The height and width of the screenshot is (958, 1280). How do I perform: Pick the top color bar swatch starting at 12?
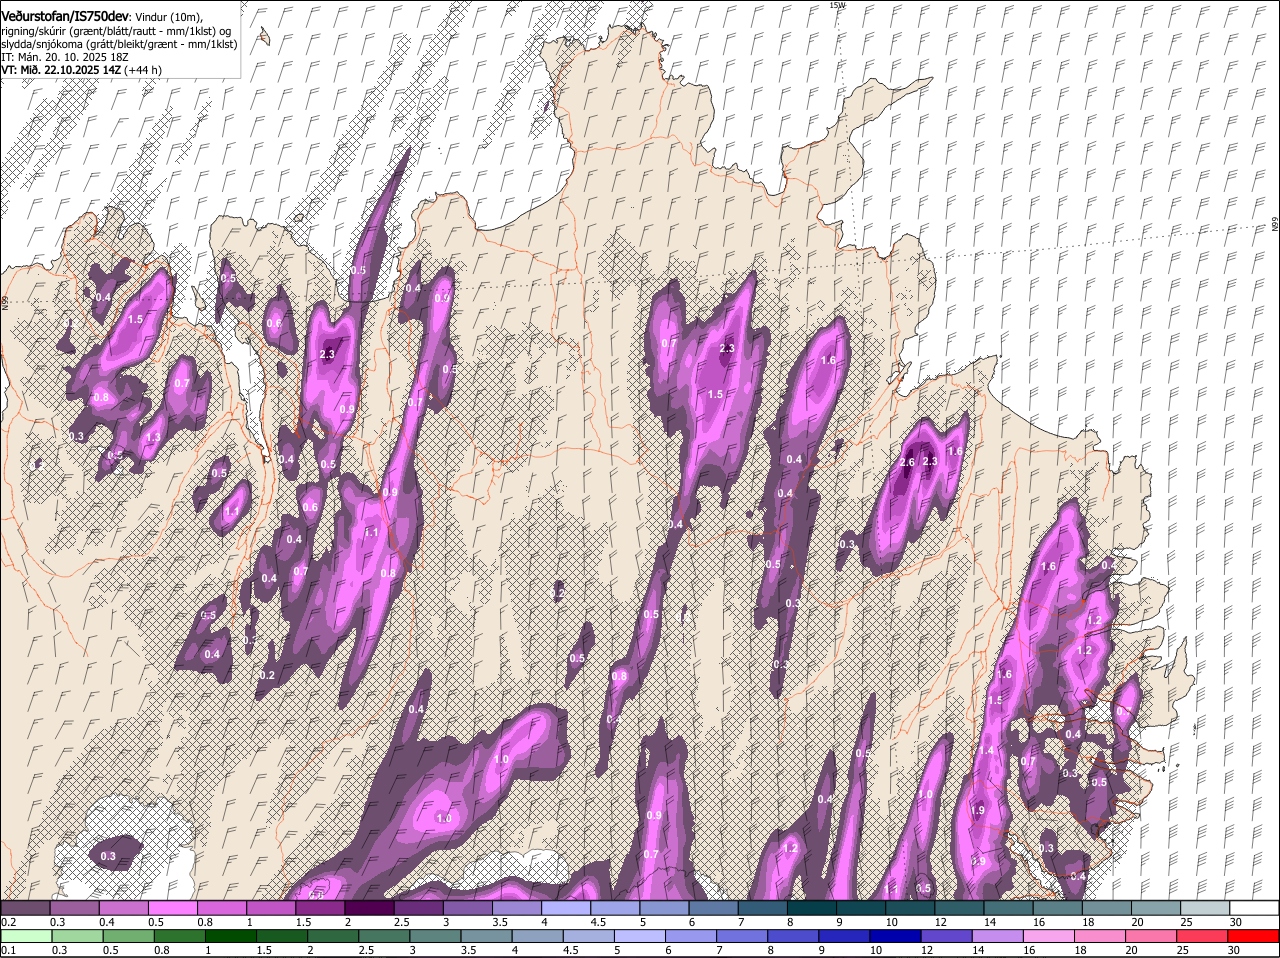[959, 908]
